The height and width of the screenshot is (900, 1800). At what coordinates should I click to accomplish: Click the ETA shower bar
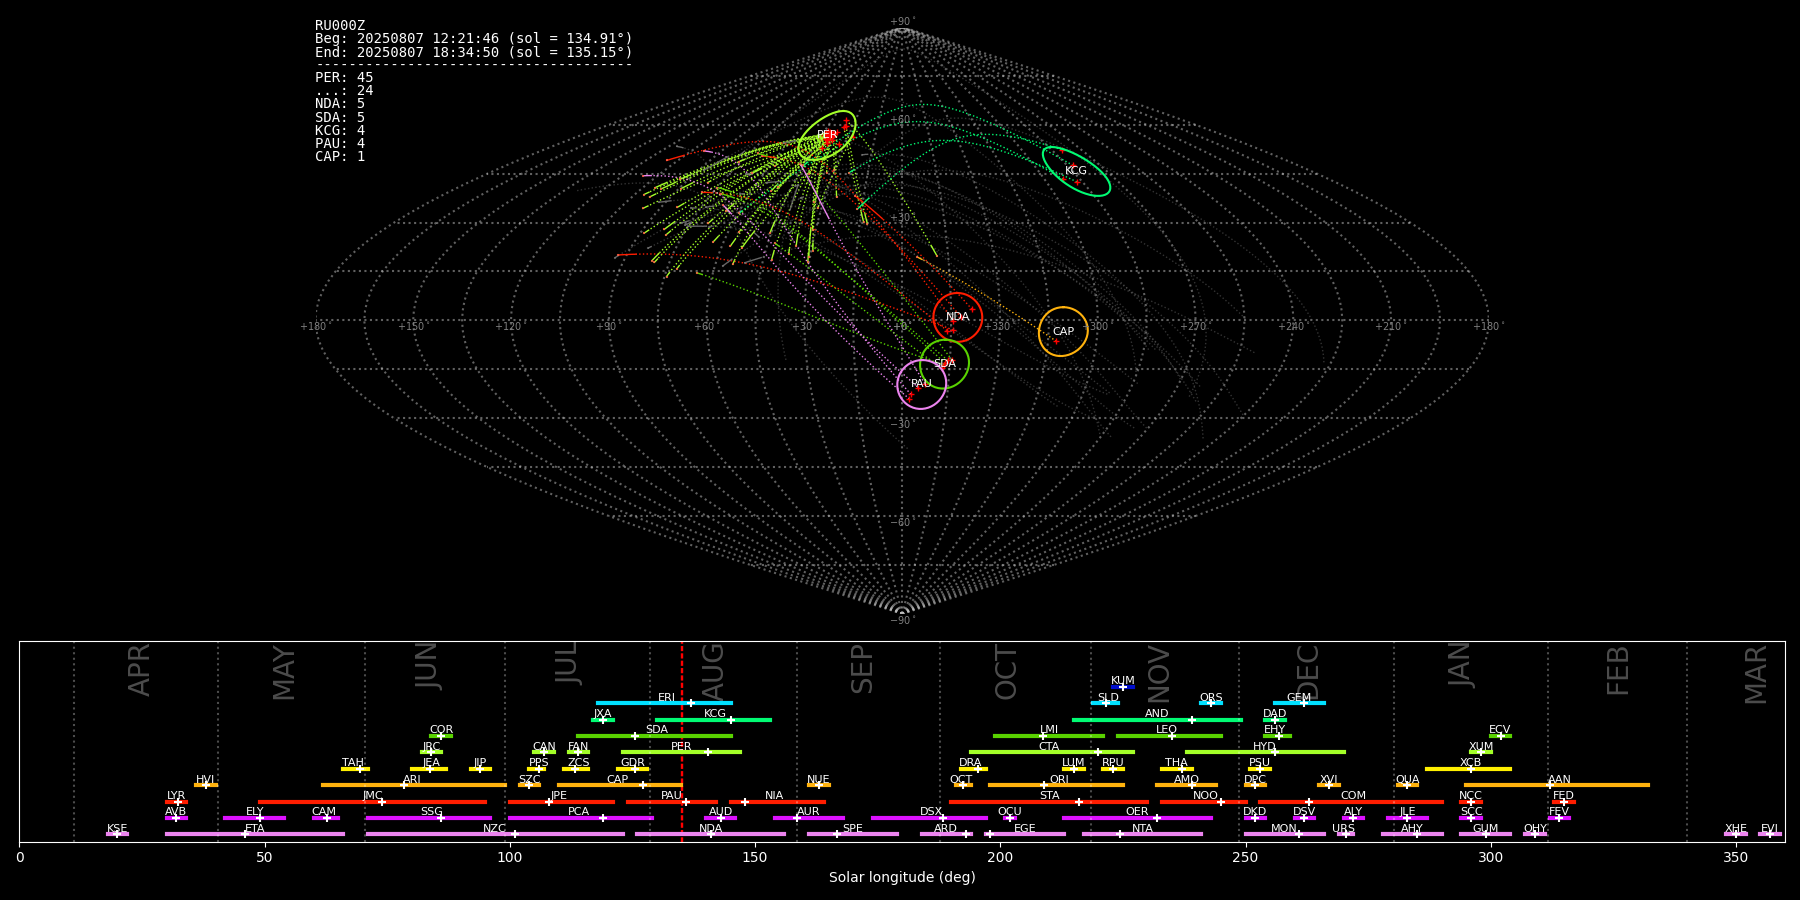click(255, 834)
